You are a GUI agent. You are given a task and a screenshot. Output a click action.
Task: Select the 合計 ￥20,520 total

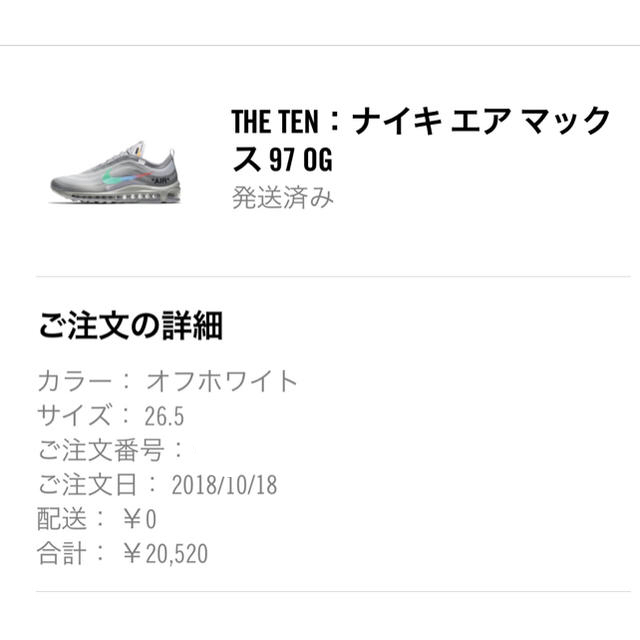[x=122, y=553]
